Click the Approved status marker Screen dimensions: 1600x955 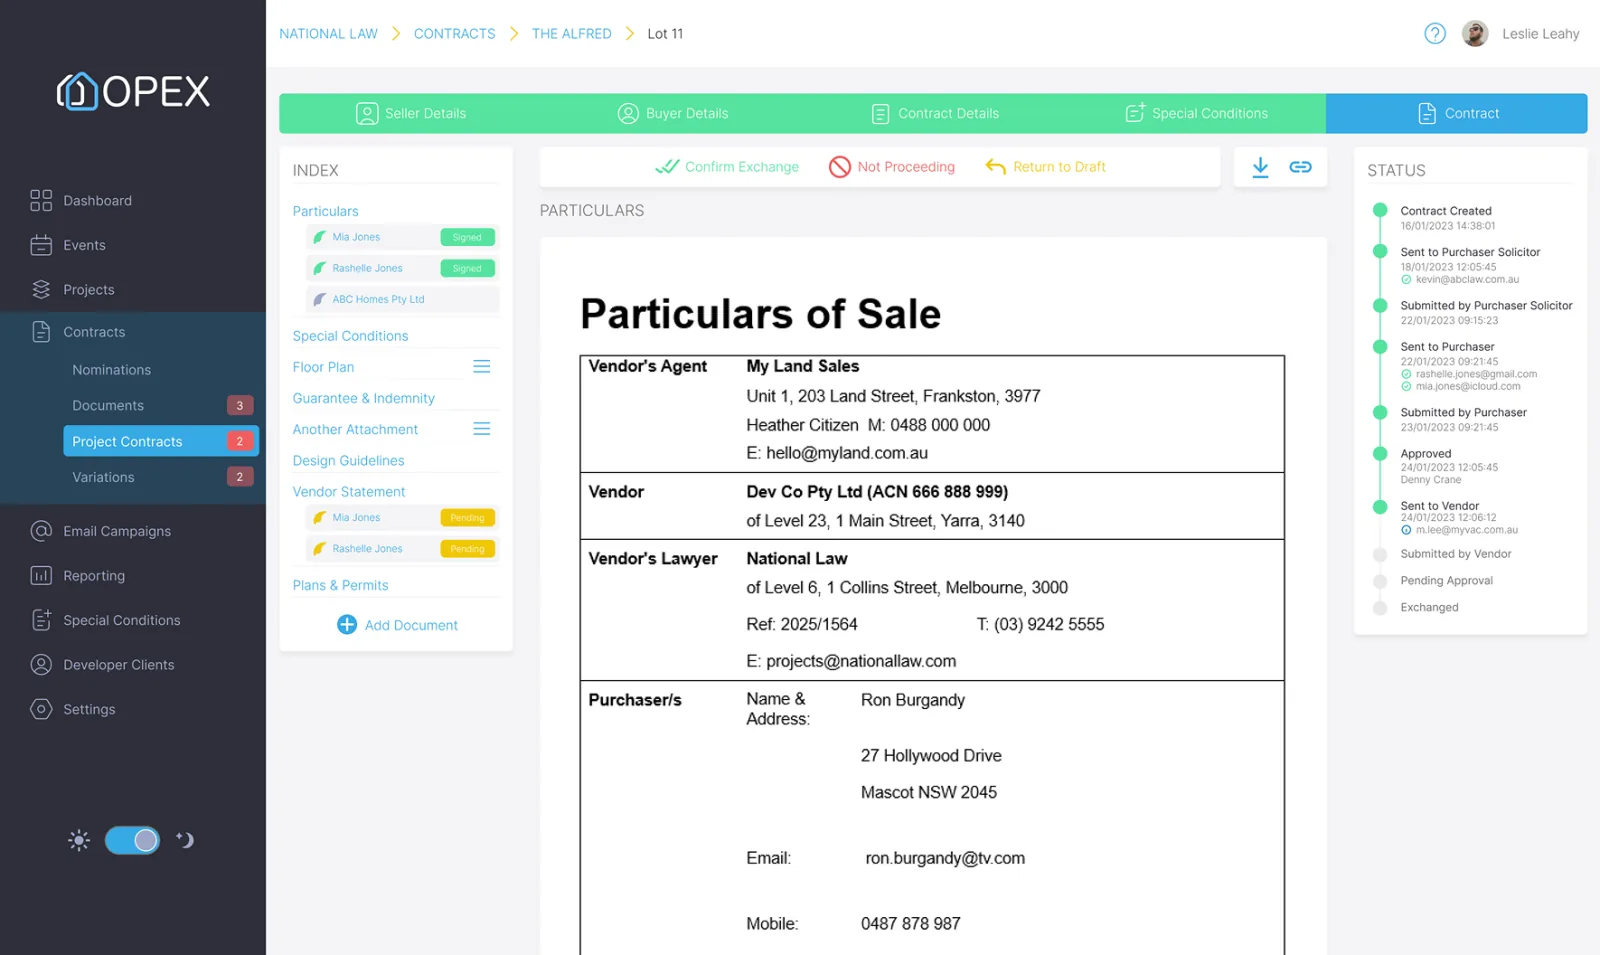[1380, 453]
